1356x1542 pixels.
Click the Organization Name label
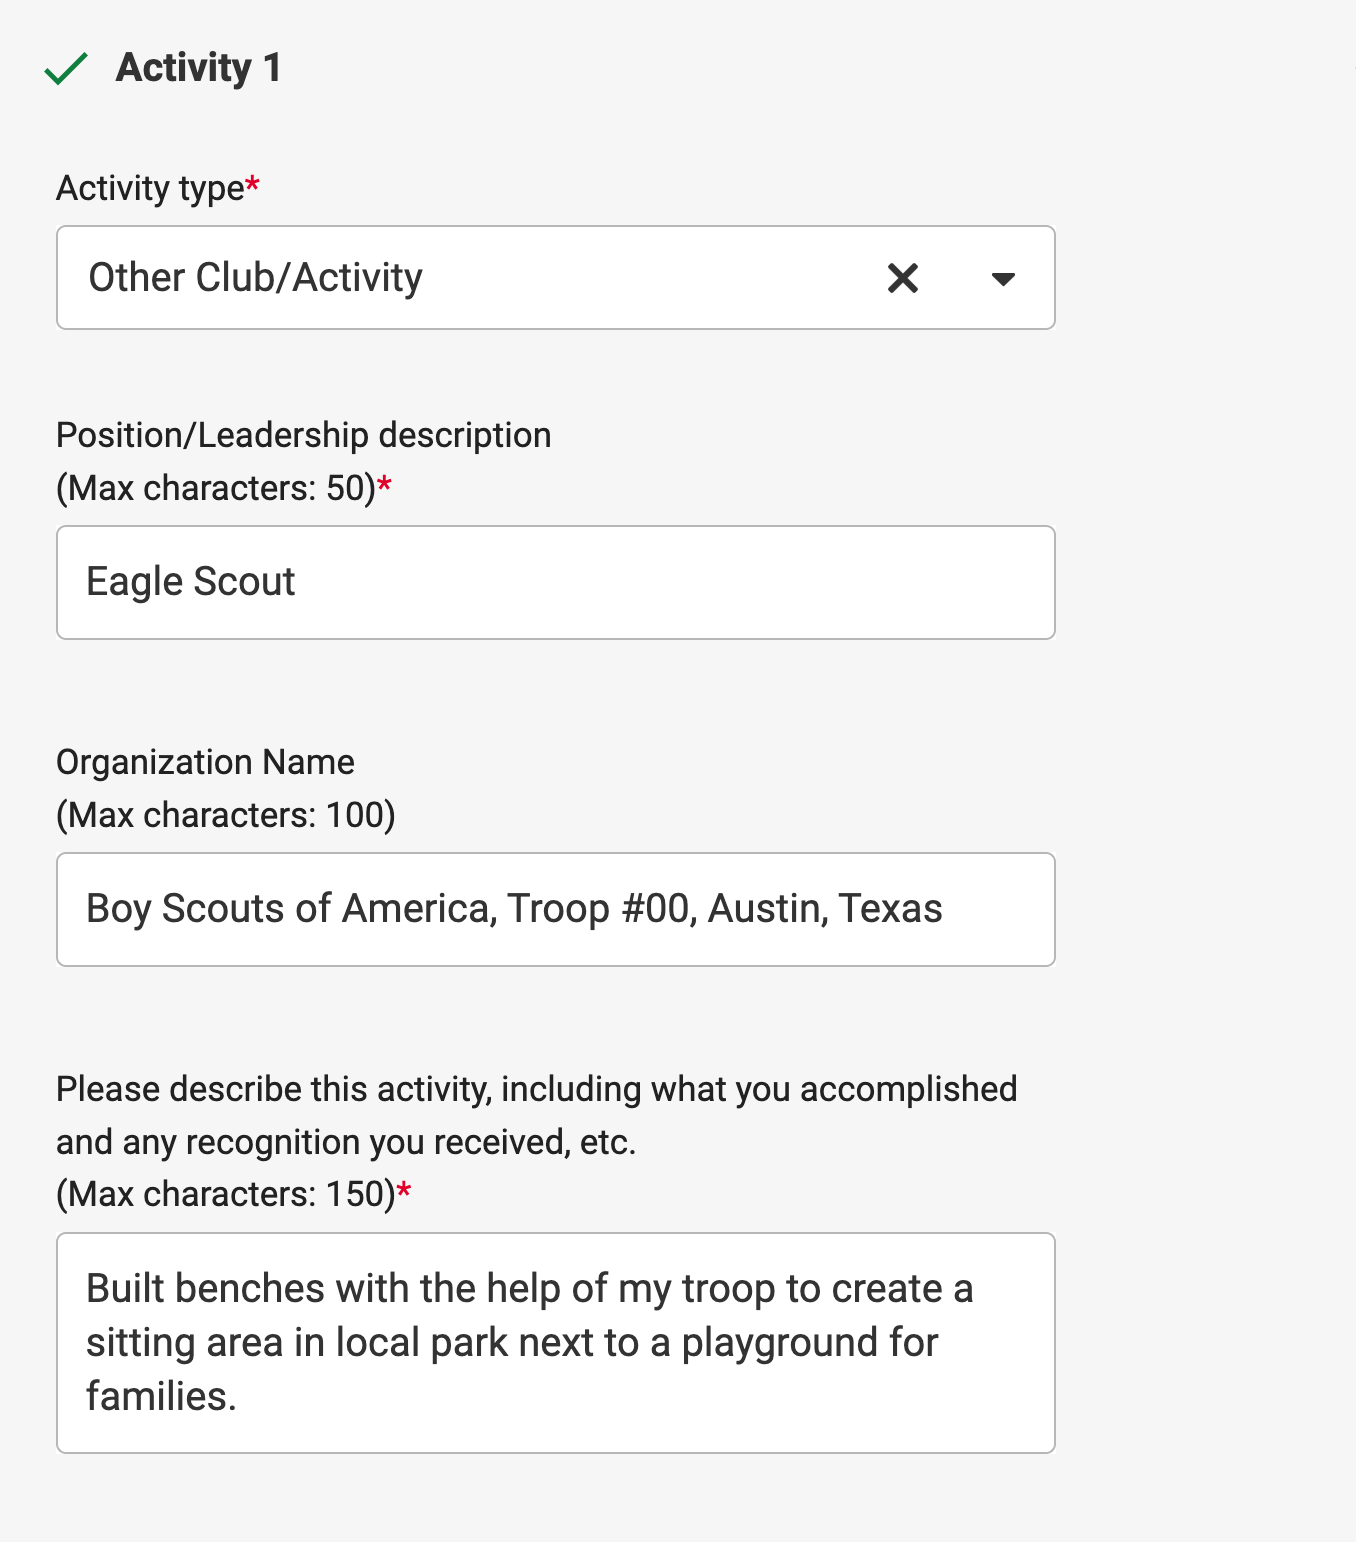205,762
